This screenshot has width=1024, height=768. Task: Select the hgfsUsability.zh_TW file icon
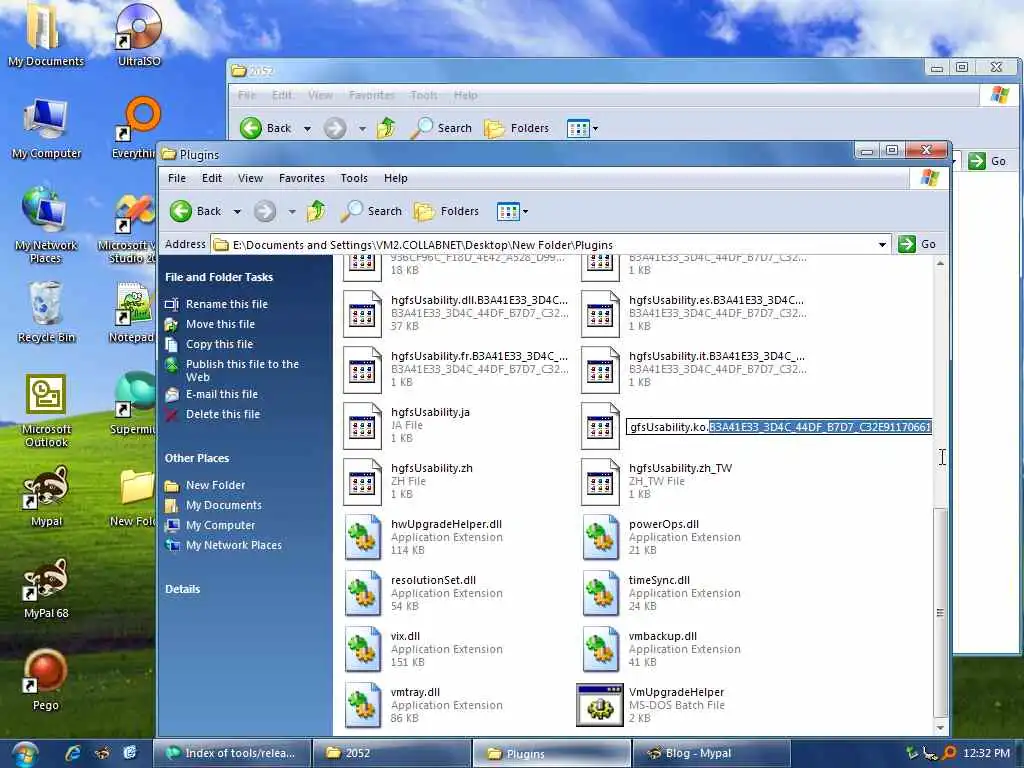[x=600, y=483]
